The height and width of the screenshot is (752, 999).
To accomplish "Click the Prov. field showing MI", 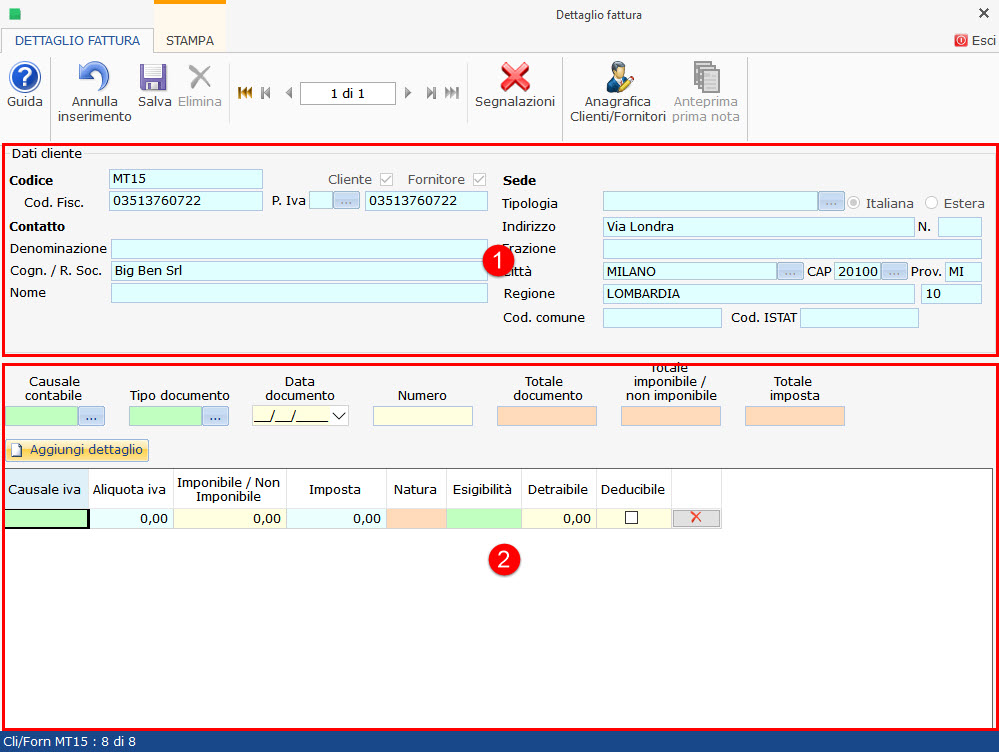I will point(963,271).
